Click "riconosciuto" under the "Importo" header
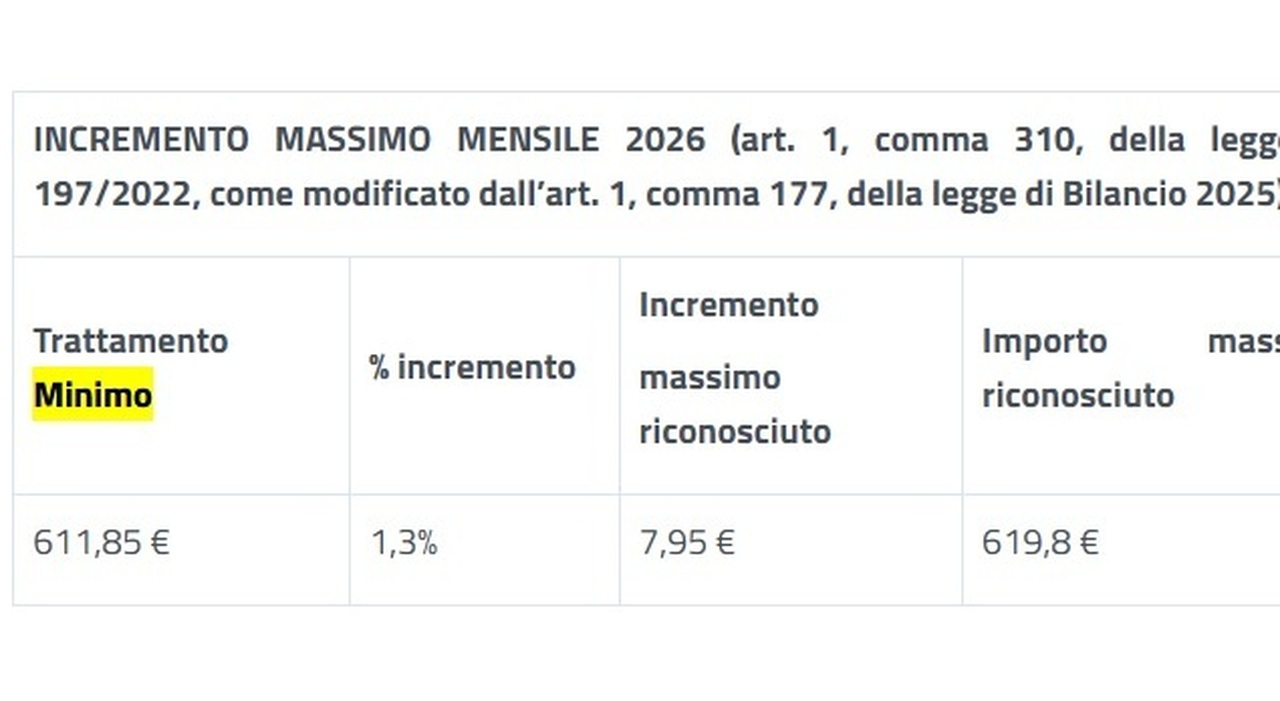 1078,395
